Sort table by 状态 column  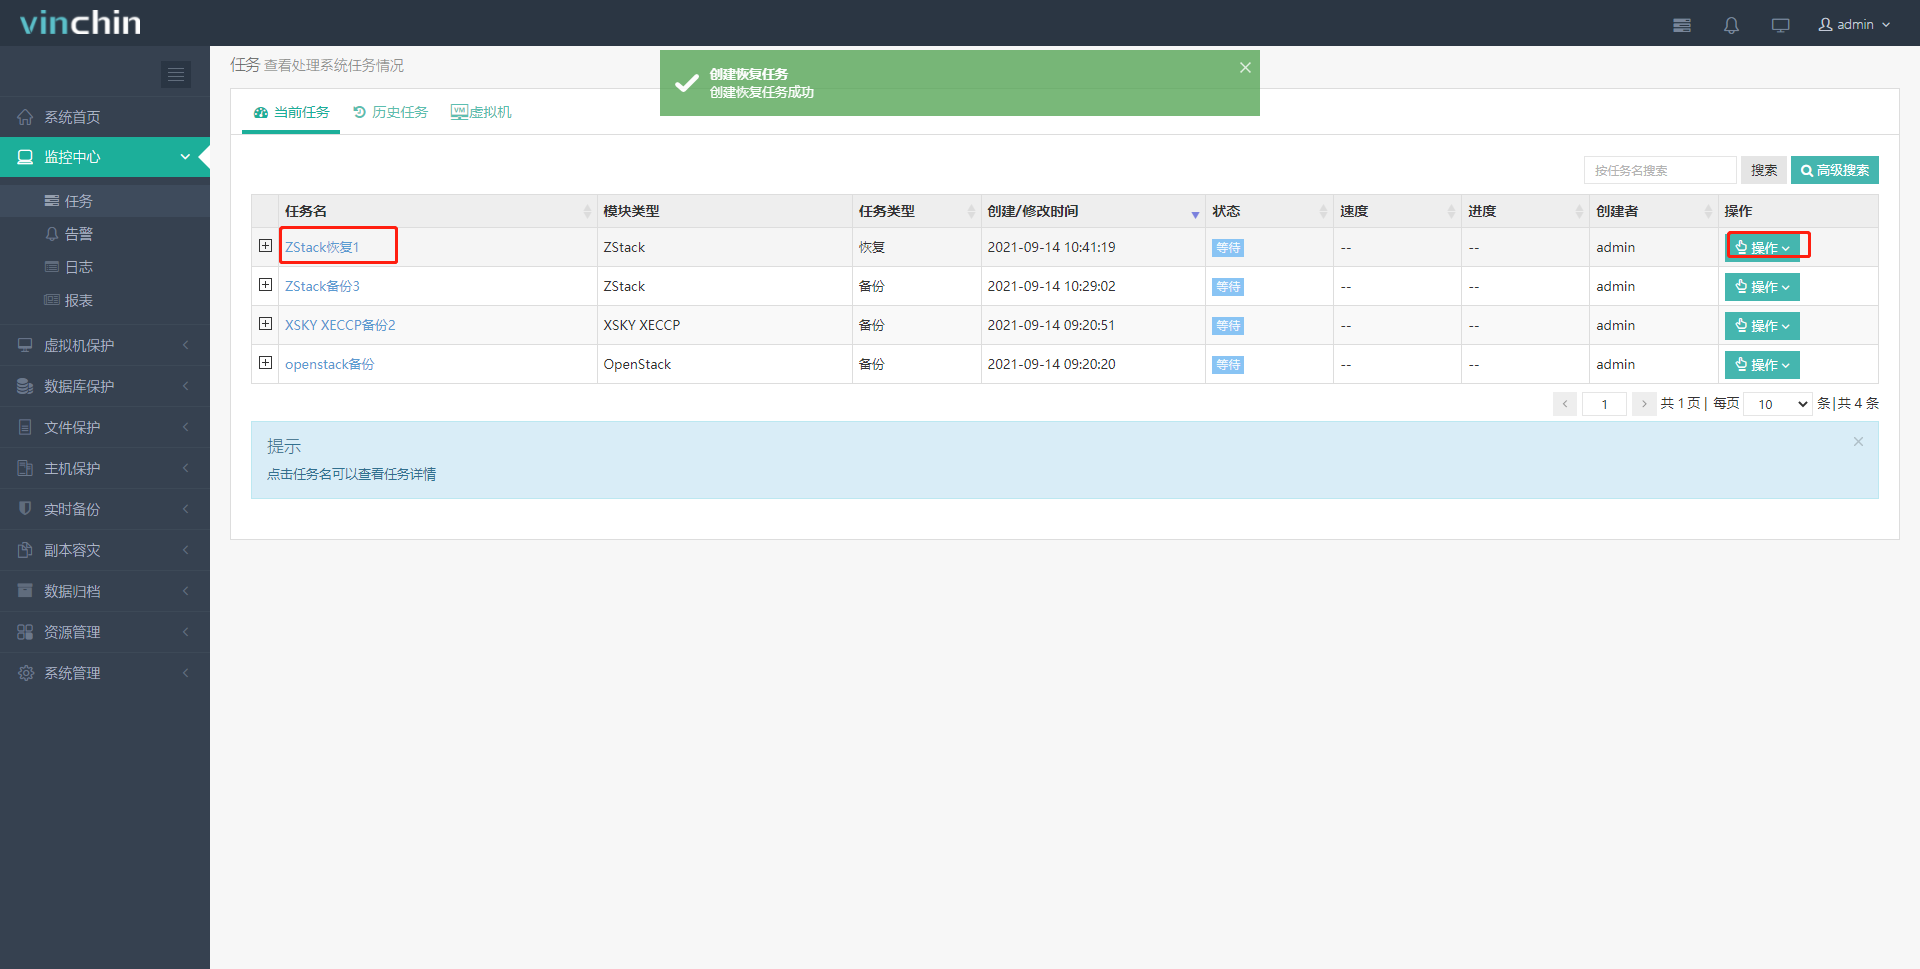click(1269, 211)
